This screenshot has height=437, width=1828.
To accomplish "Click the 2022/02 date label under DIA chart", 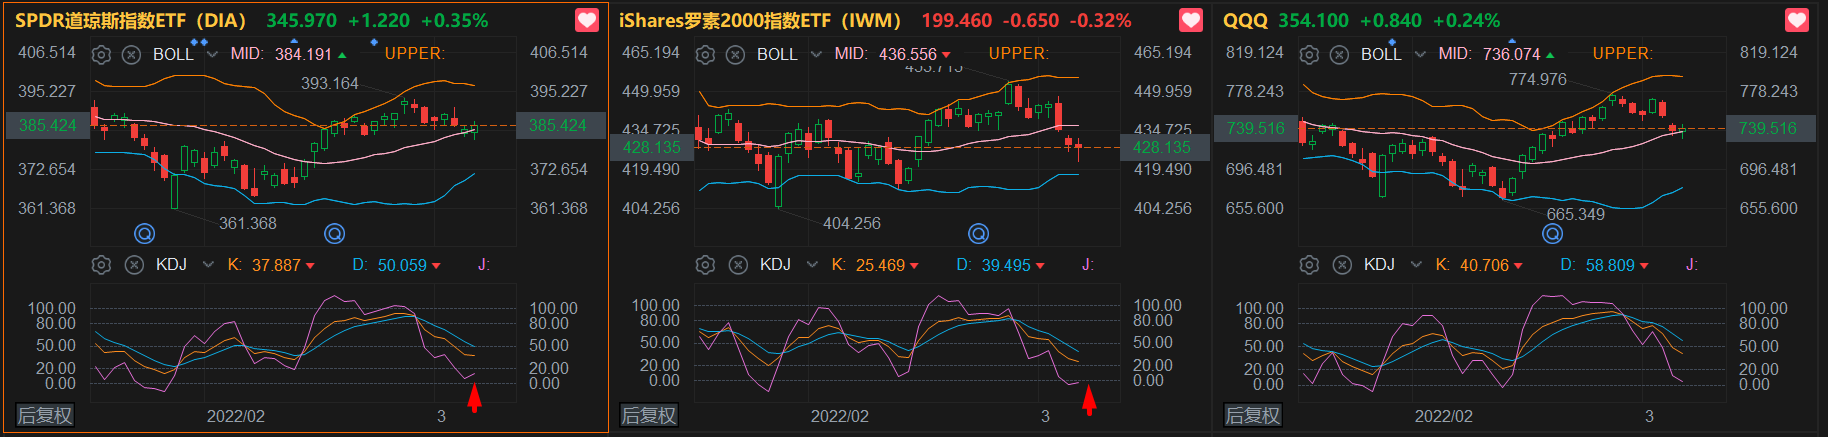I will tap(236, 416).
